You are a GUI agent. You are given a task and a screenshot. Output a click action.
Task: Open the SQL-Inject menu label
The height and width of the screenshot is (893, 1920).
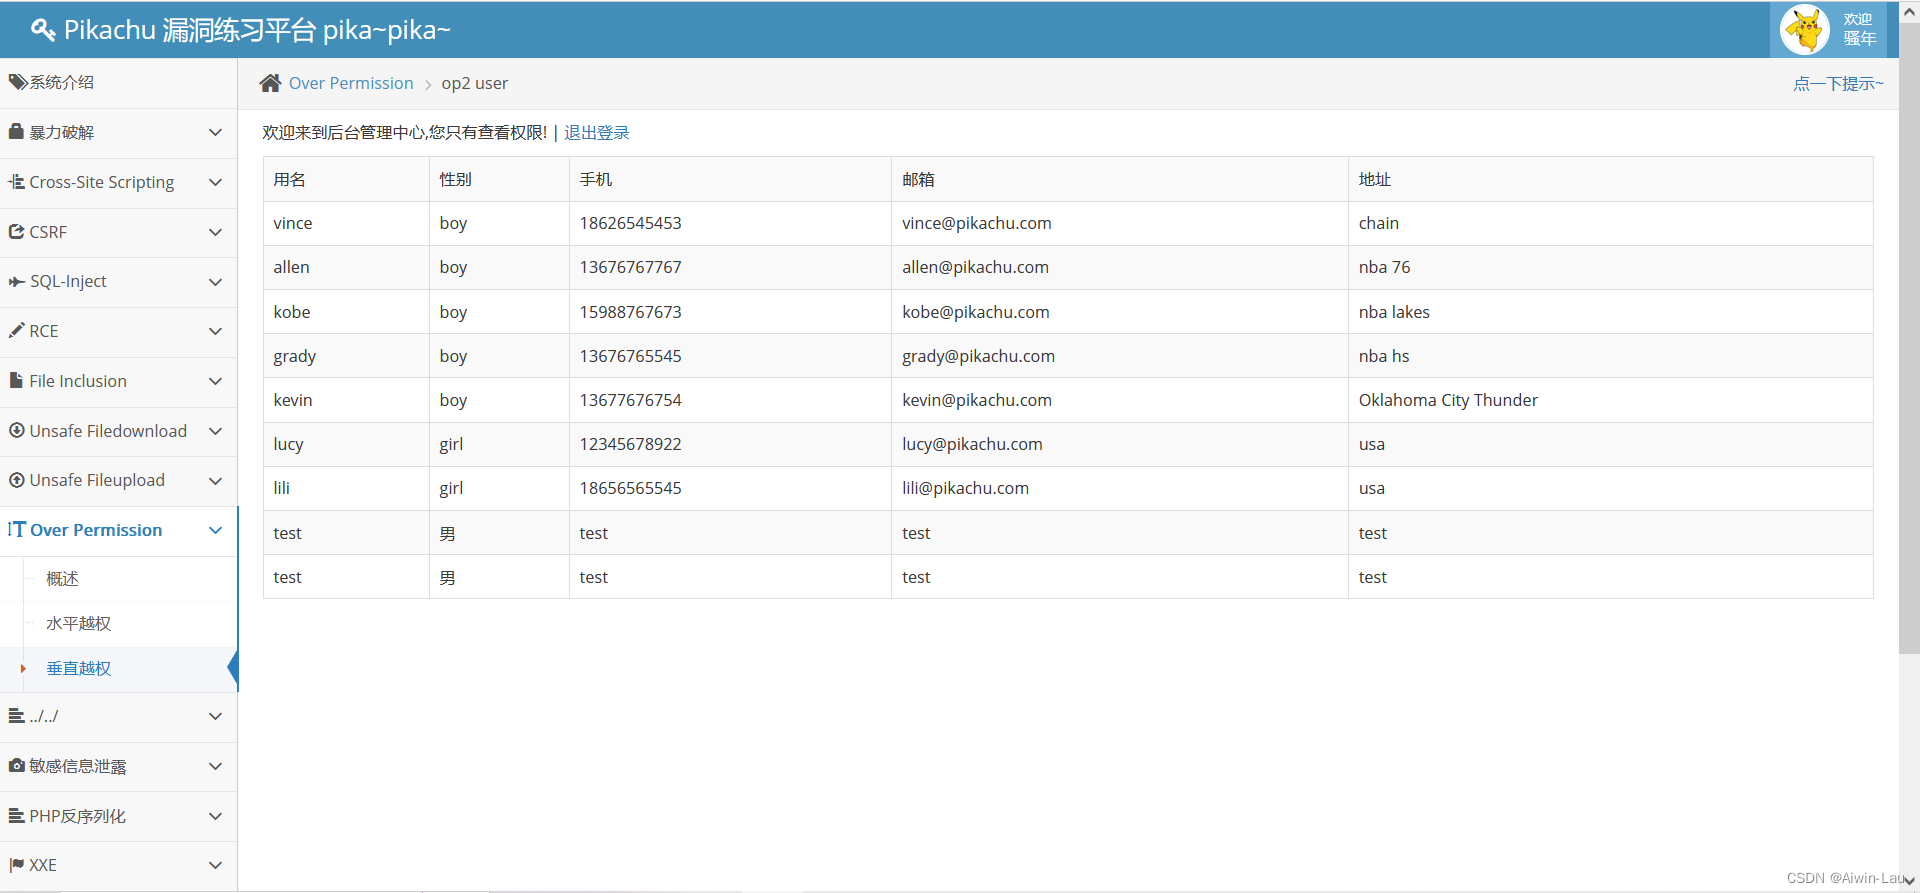tap(68, 282)
